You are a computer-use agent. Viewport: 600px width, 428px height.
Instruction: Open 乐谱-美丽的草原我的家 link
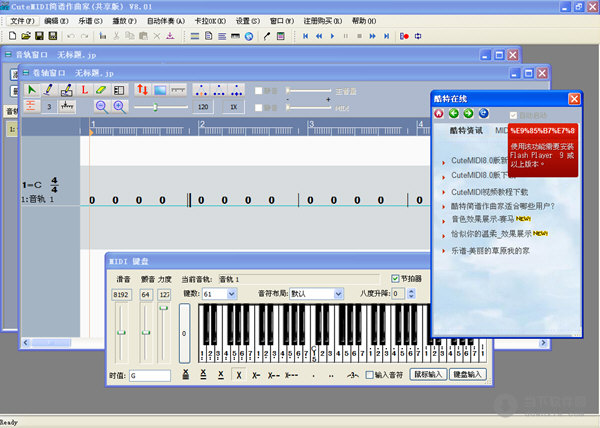click(x=490, y=251)
